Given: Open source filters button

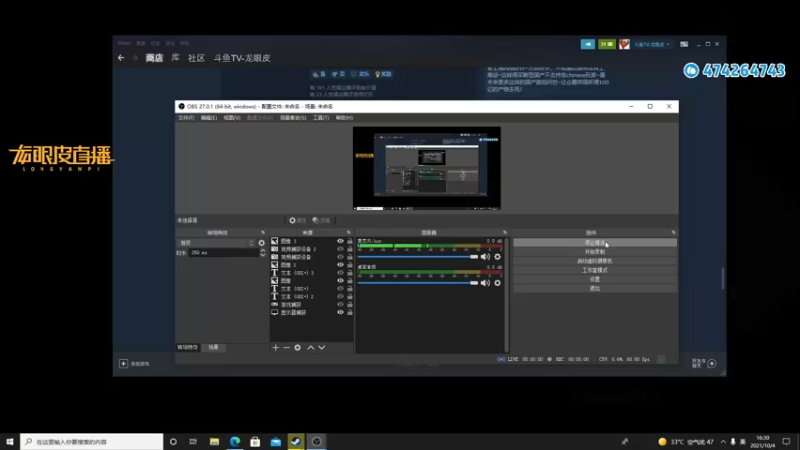Looking at the screenshot, I should [x=321, y=220].
